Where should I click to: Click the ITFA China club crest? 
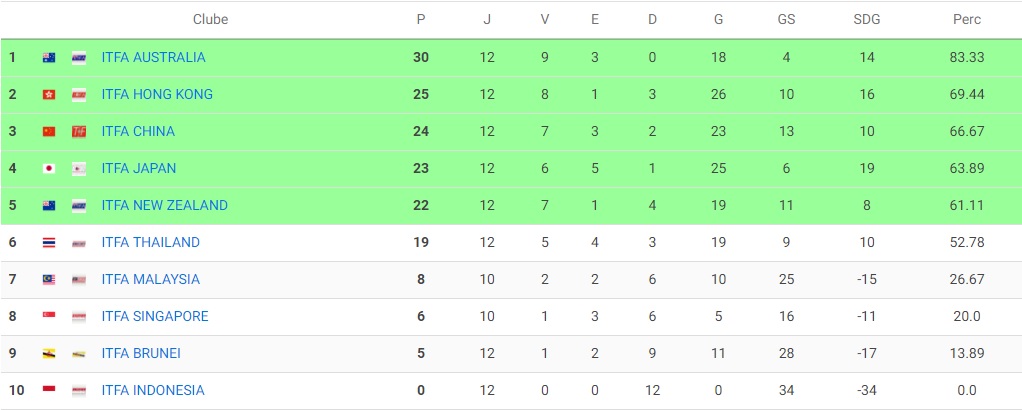click(79, 132)
